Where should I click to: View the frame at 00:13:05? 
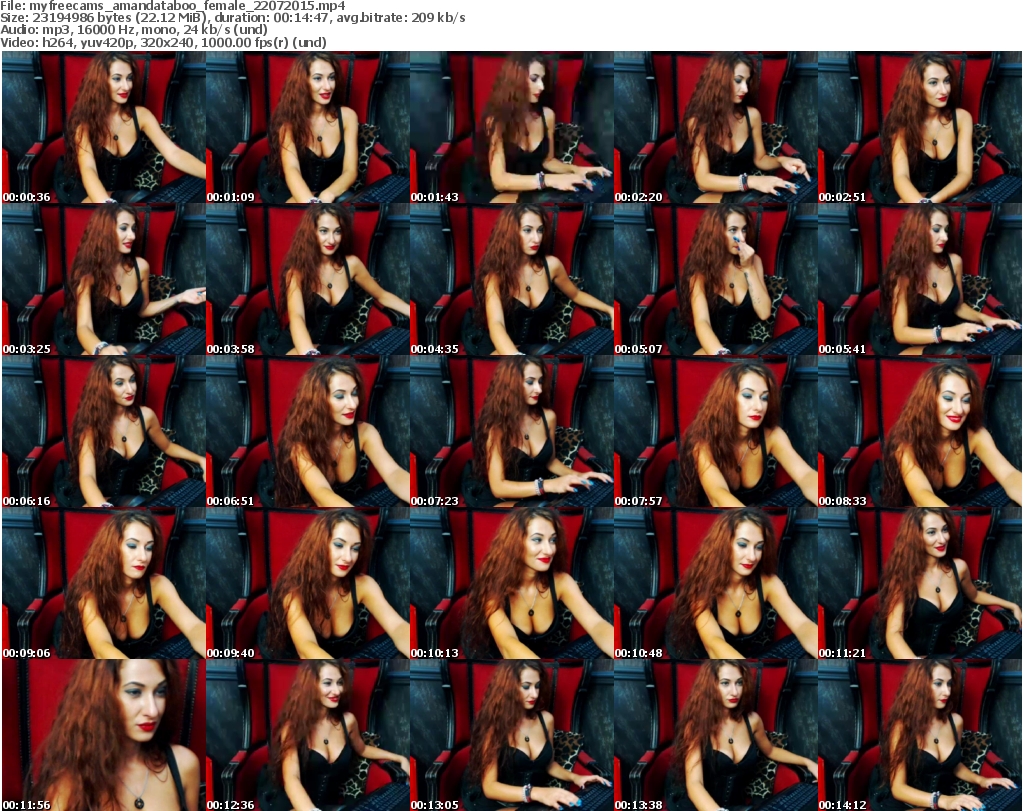click(x=511, y=735)
